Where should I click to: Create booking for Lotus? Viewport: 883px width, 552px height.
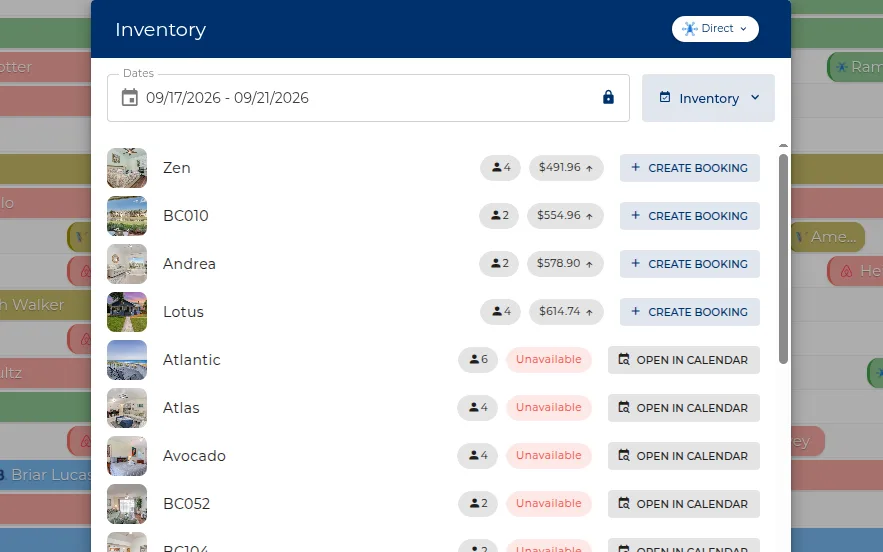(690, 311)
